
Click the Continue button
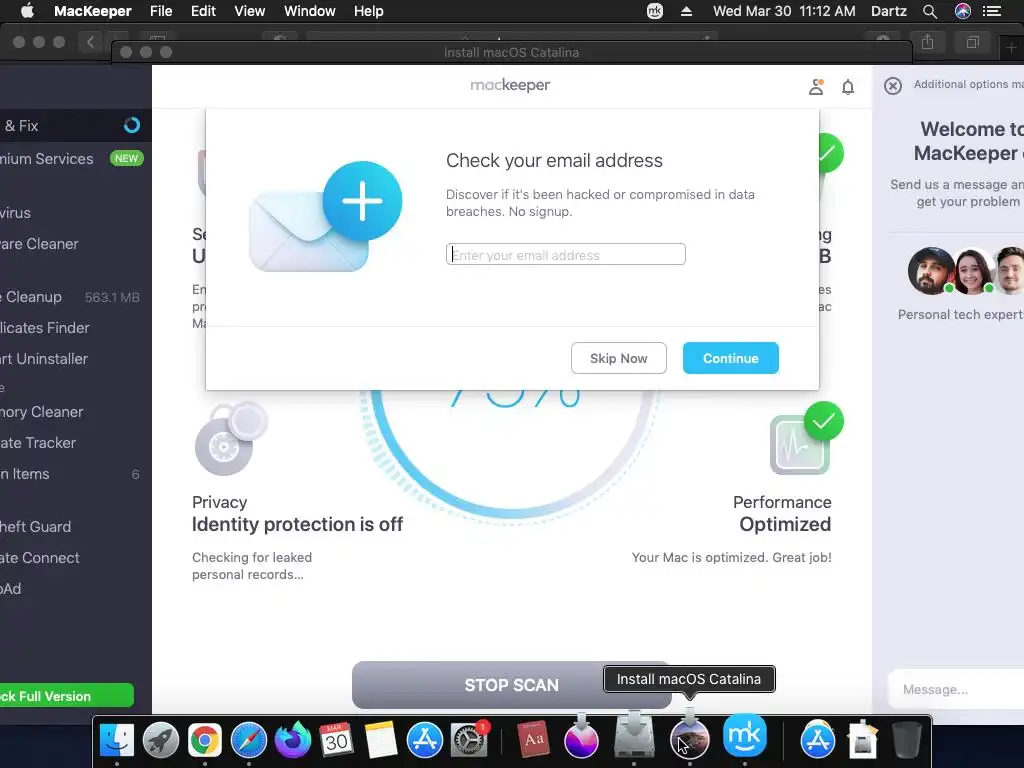click(x=731, y=358)
